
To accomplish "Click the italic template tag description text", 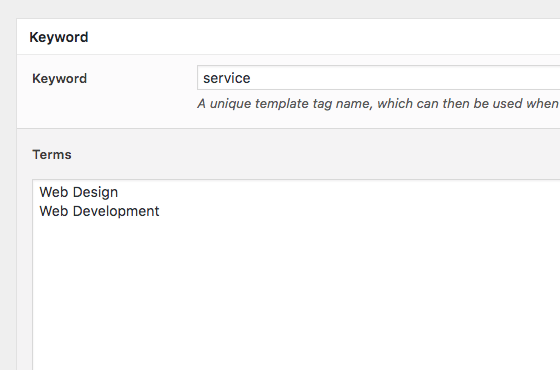I will click(378, 104).
